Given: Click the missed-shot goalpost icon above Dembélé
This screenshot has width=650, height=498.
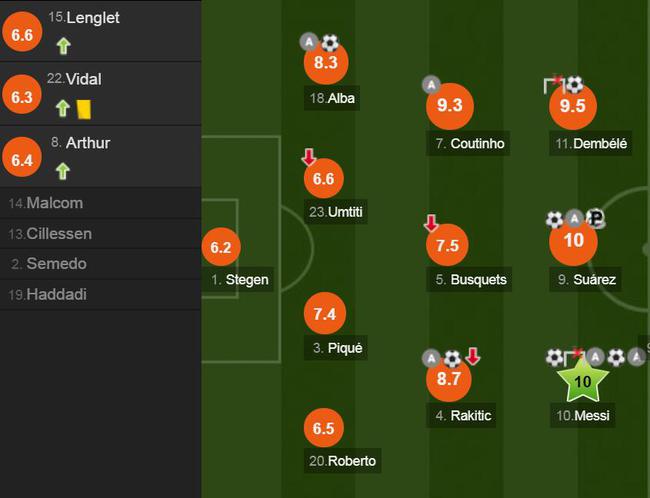Looking at the screenshot, I should 553,85.
